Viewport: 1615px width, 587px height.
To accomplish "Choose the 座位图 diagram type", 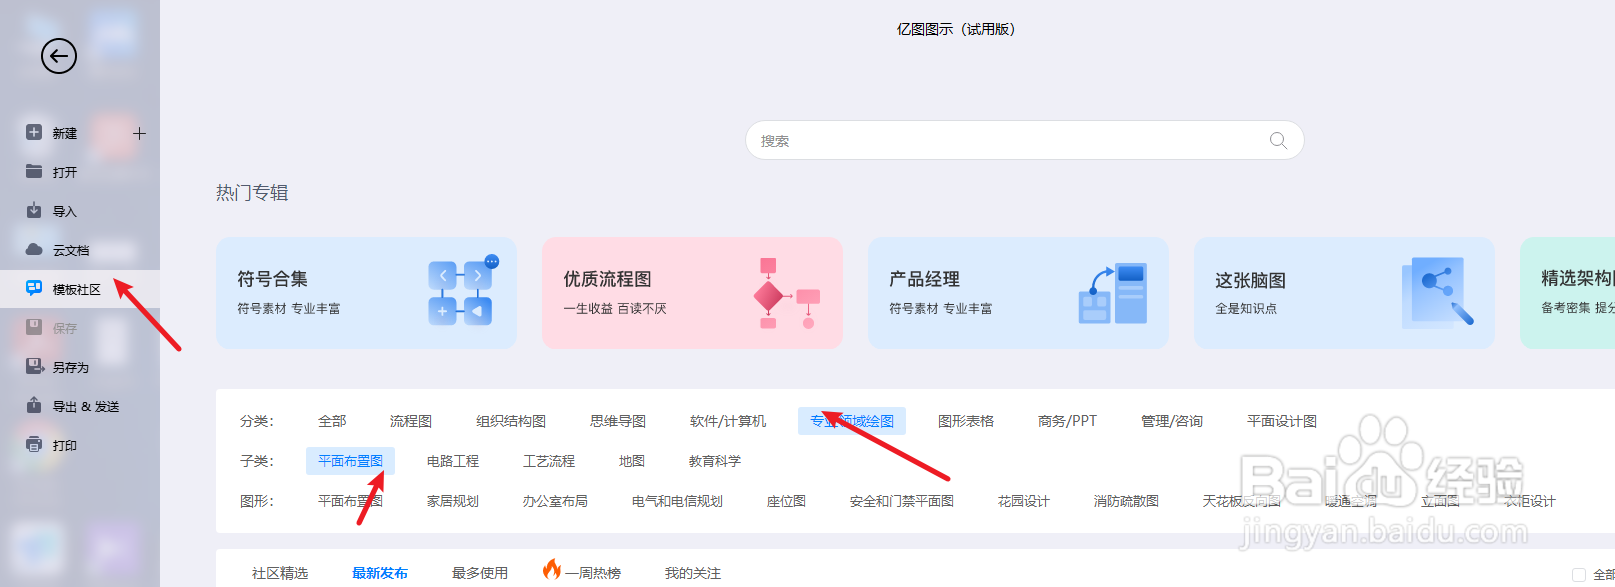I will (x=786, y=501).
